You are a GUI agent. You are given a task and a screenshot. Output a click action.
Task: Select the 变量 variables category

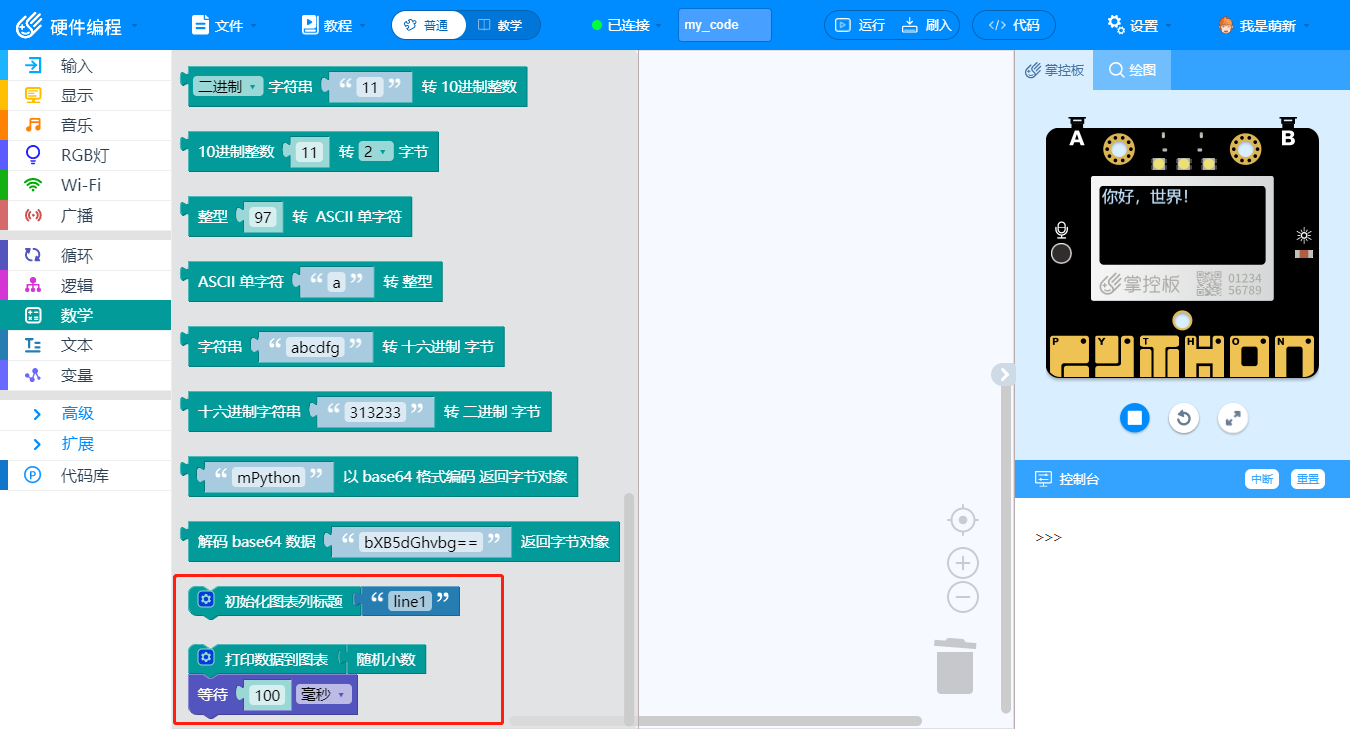(85, 375)
